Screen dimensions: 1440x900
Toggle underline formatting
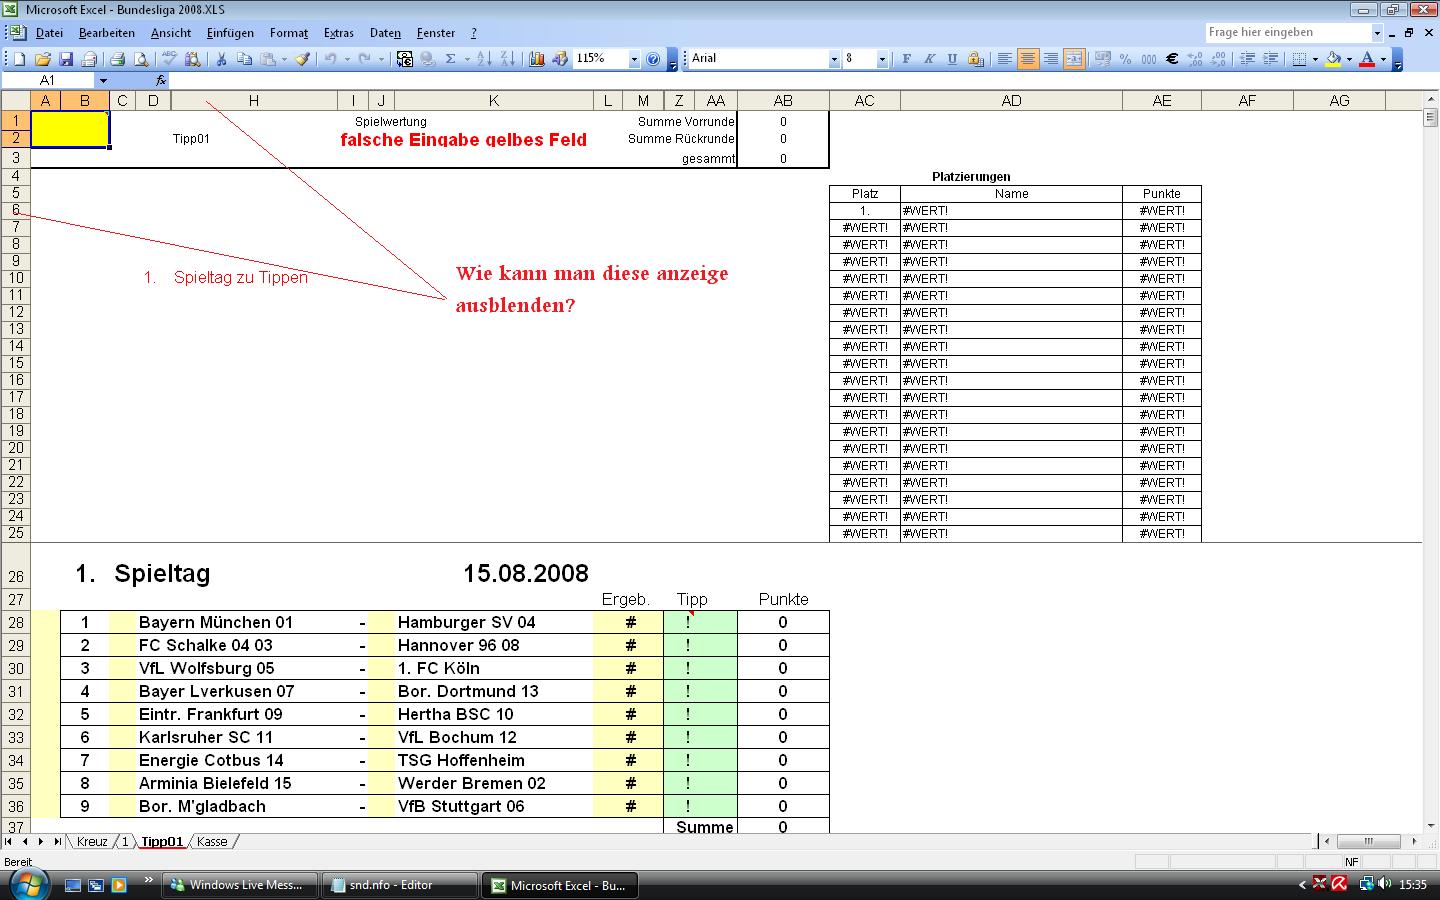[952, 59]
